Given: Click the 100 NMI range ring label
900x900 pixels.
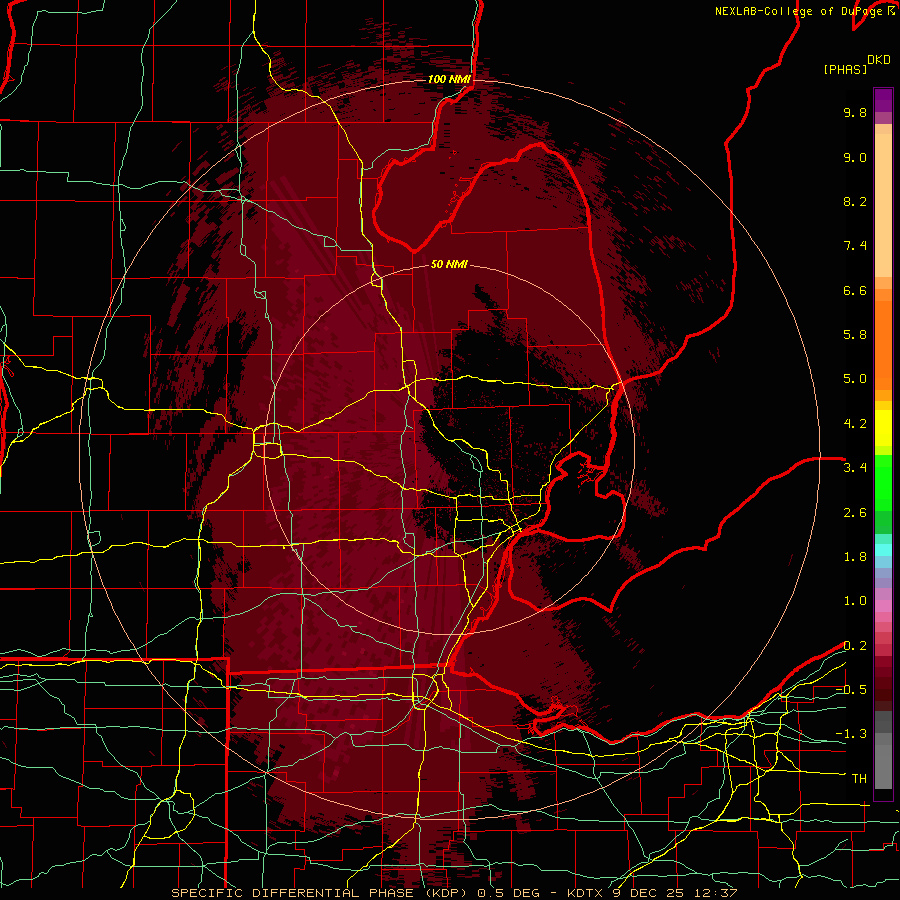Looking at the screenshot, I should [449, 79].
